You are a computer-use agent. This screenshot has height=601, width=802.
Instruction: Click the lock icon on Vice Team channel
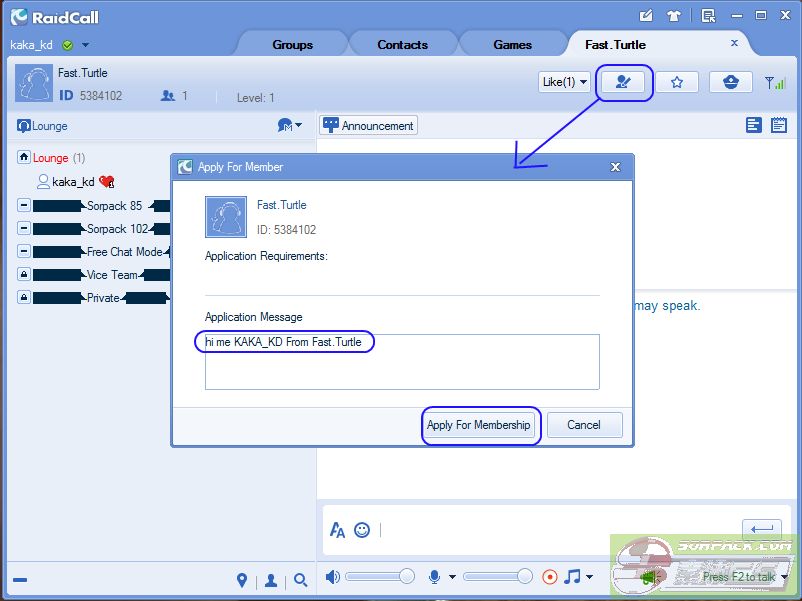tap(24, 274)
